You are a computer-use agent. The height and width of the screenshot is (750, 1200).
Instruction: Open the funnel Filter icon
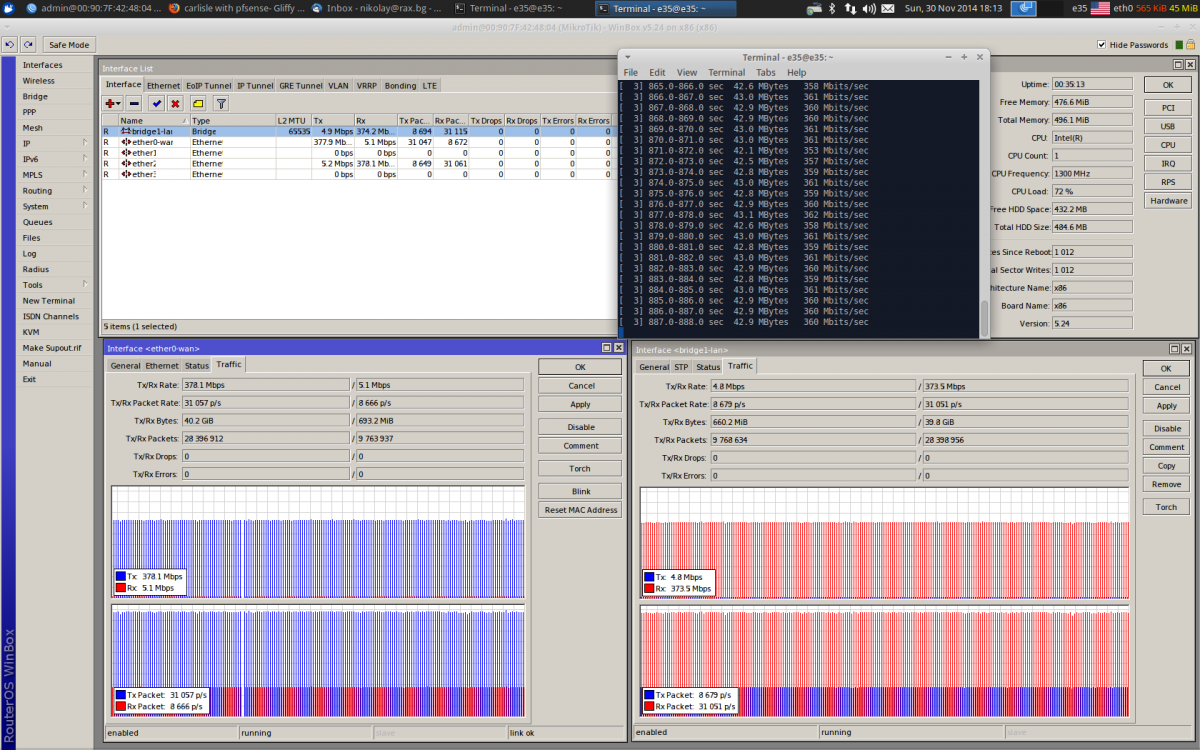(221, 103)
